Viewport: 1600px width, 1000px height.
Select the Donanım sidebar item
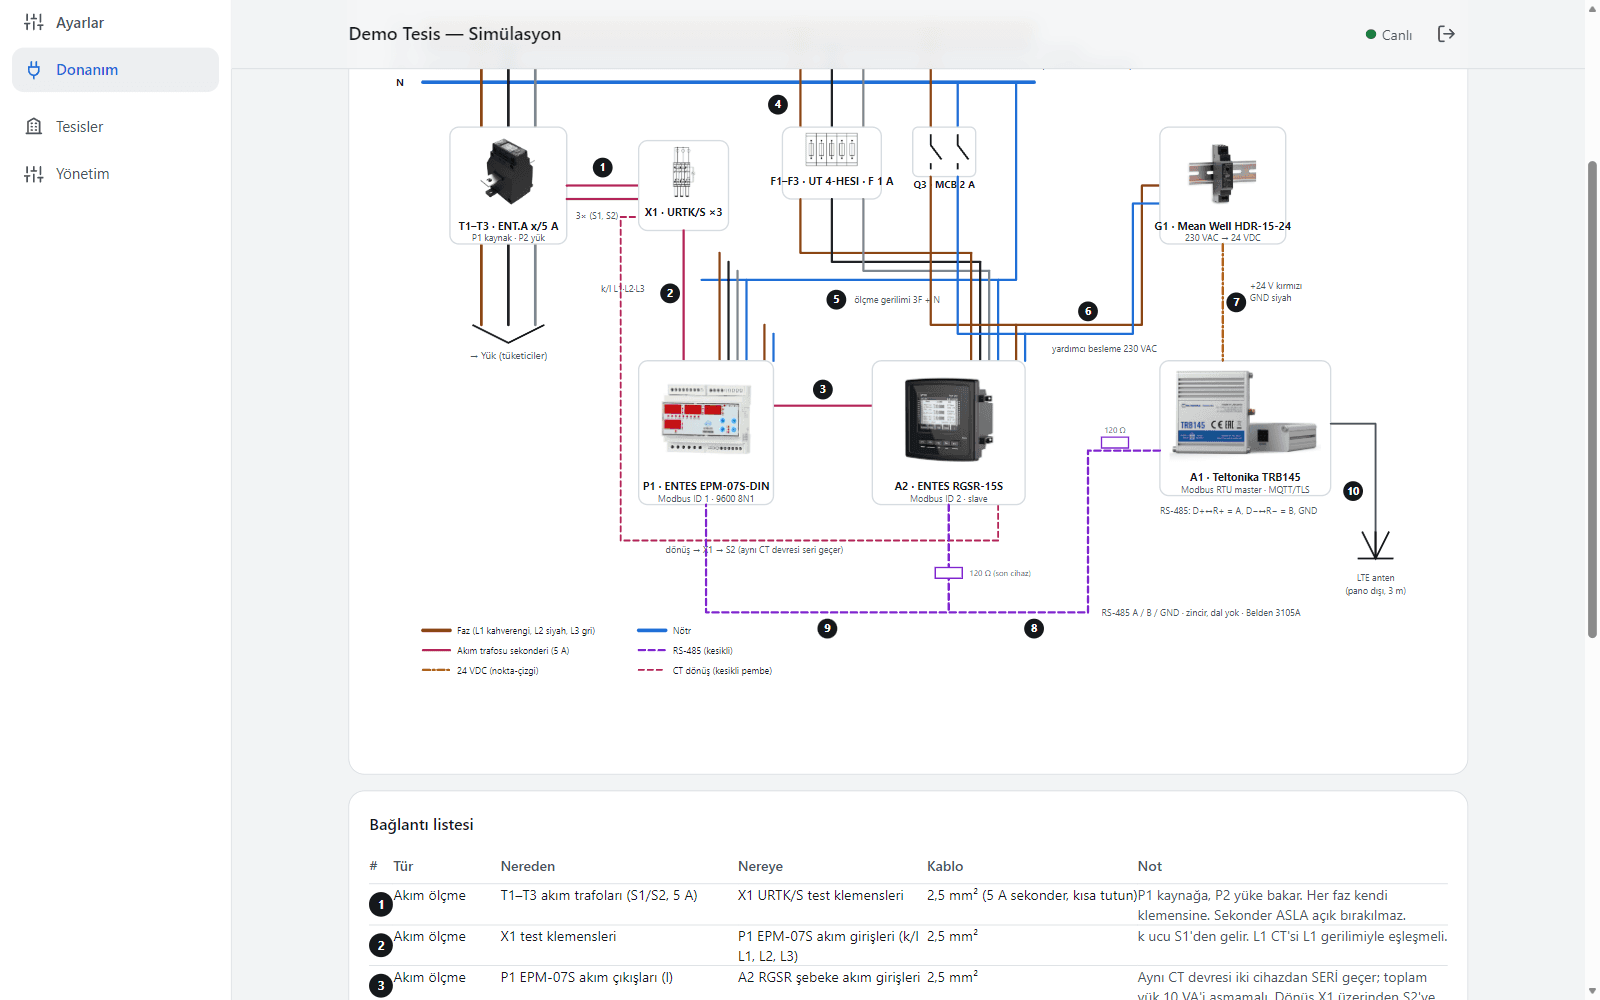pyautogui.click(x=115, y=70)
